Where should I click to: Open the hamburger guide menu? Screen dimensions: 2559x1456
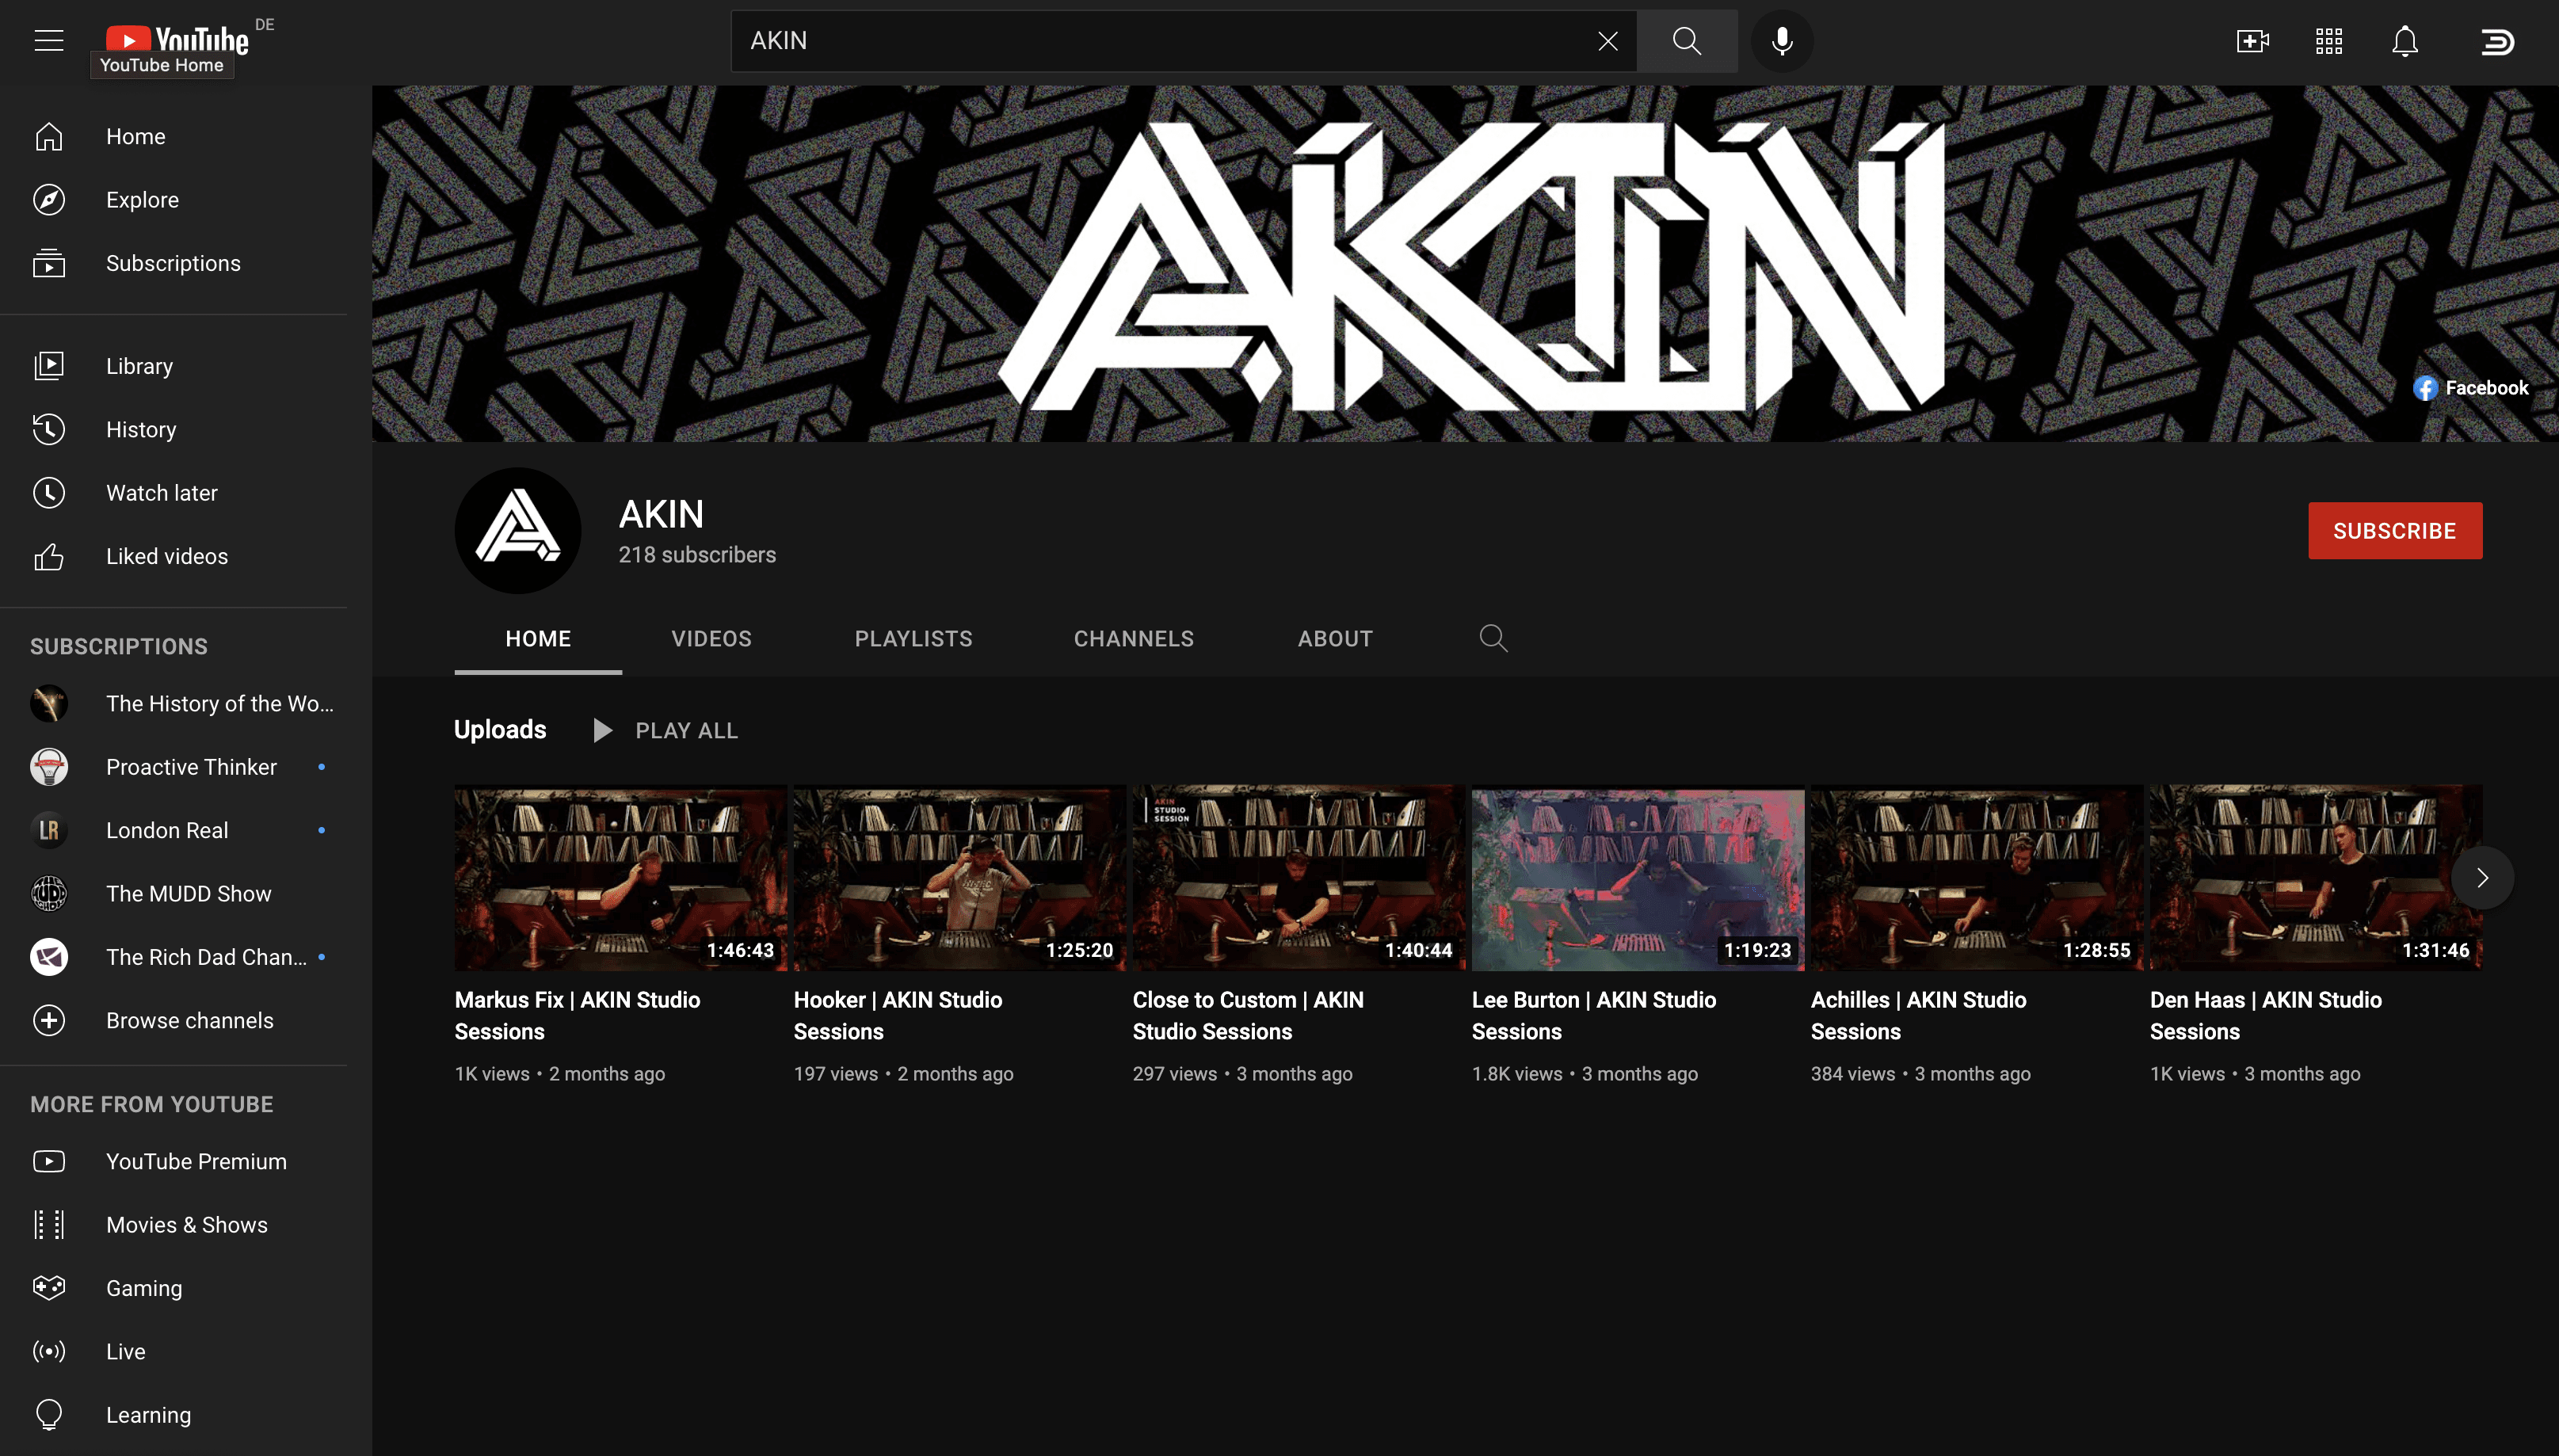point(48,41)
